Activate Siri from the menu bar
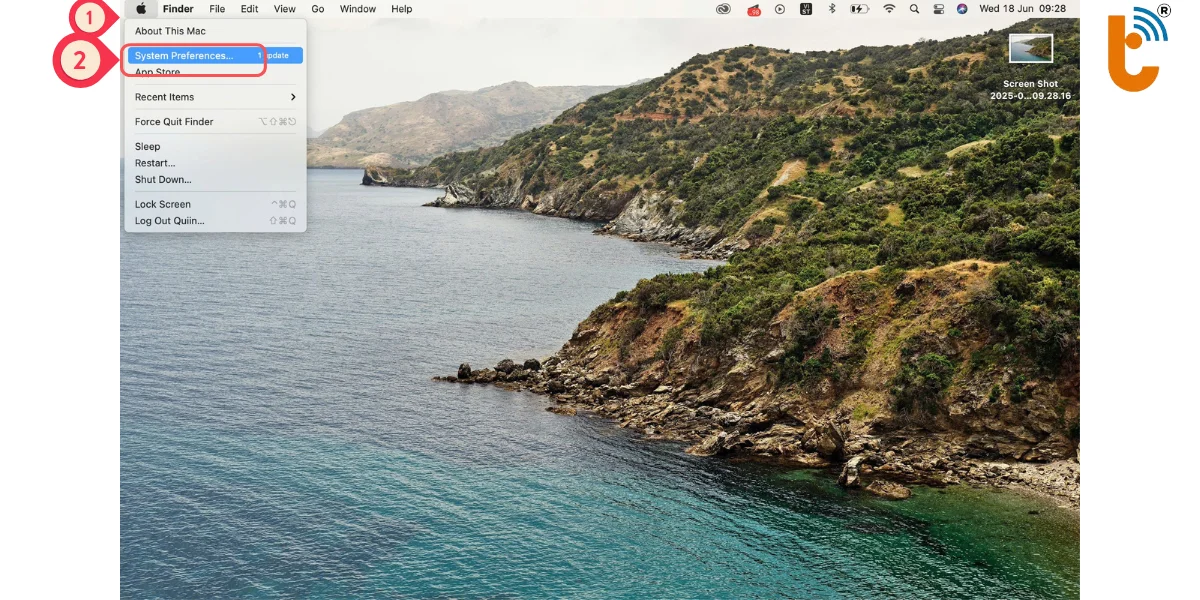This screenshot has height=600, width=1200. [963, 9]
